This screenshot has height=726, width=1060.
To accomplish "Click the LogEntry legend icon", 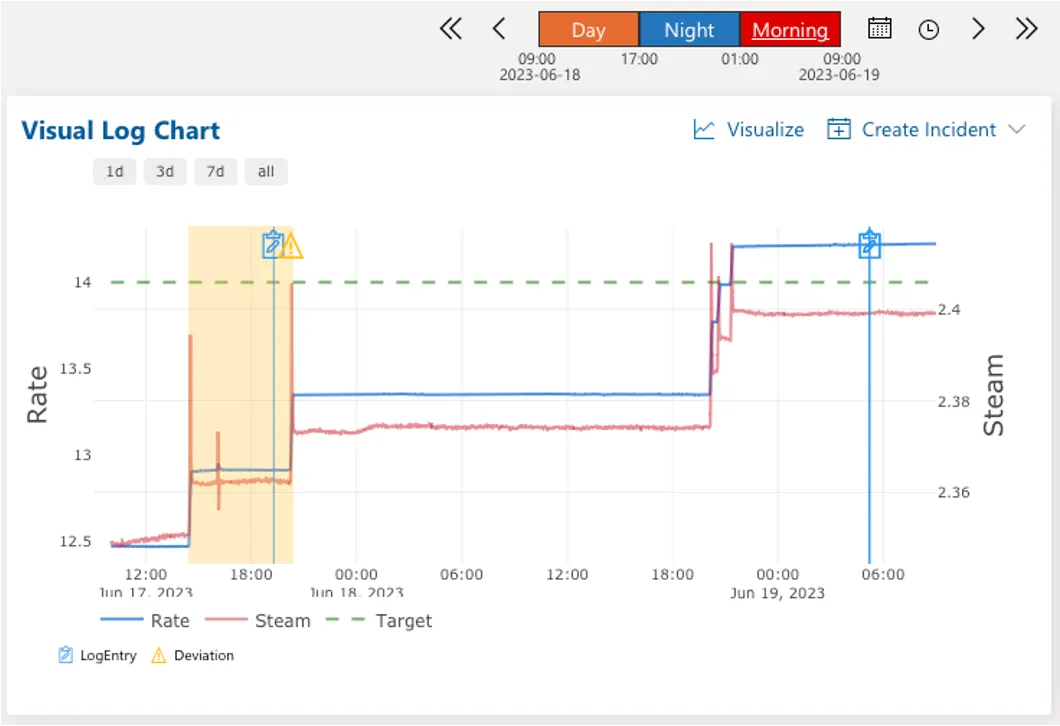I will pos(65,655).
